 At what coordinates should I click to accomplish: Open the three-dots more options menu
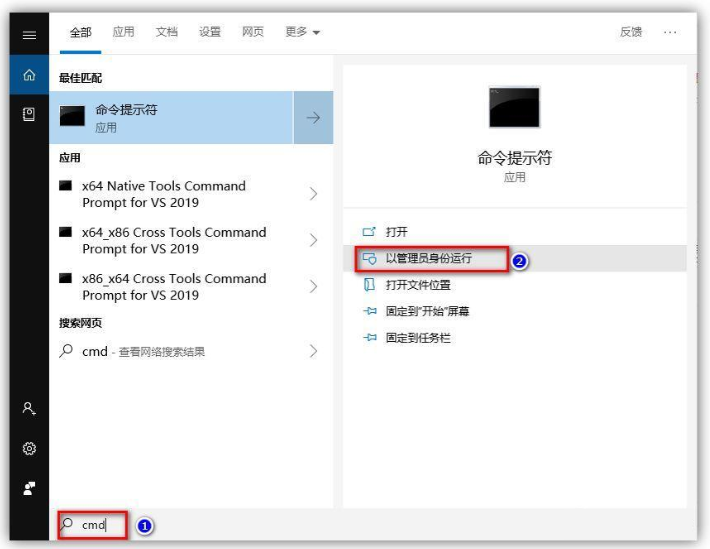point(670,32)
